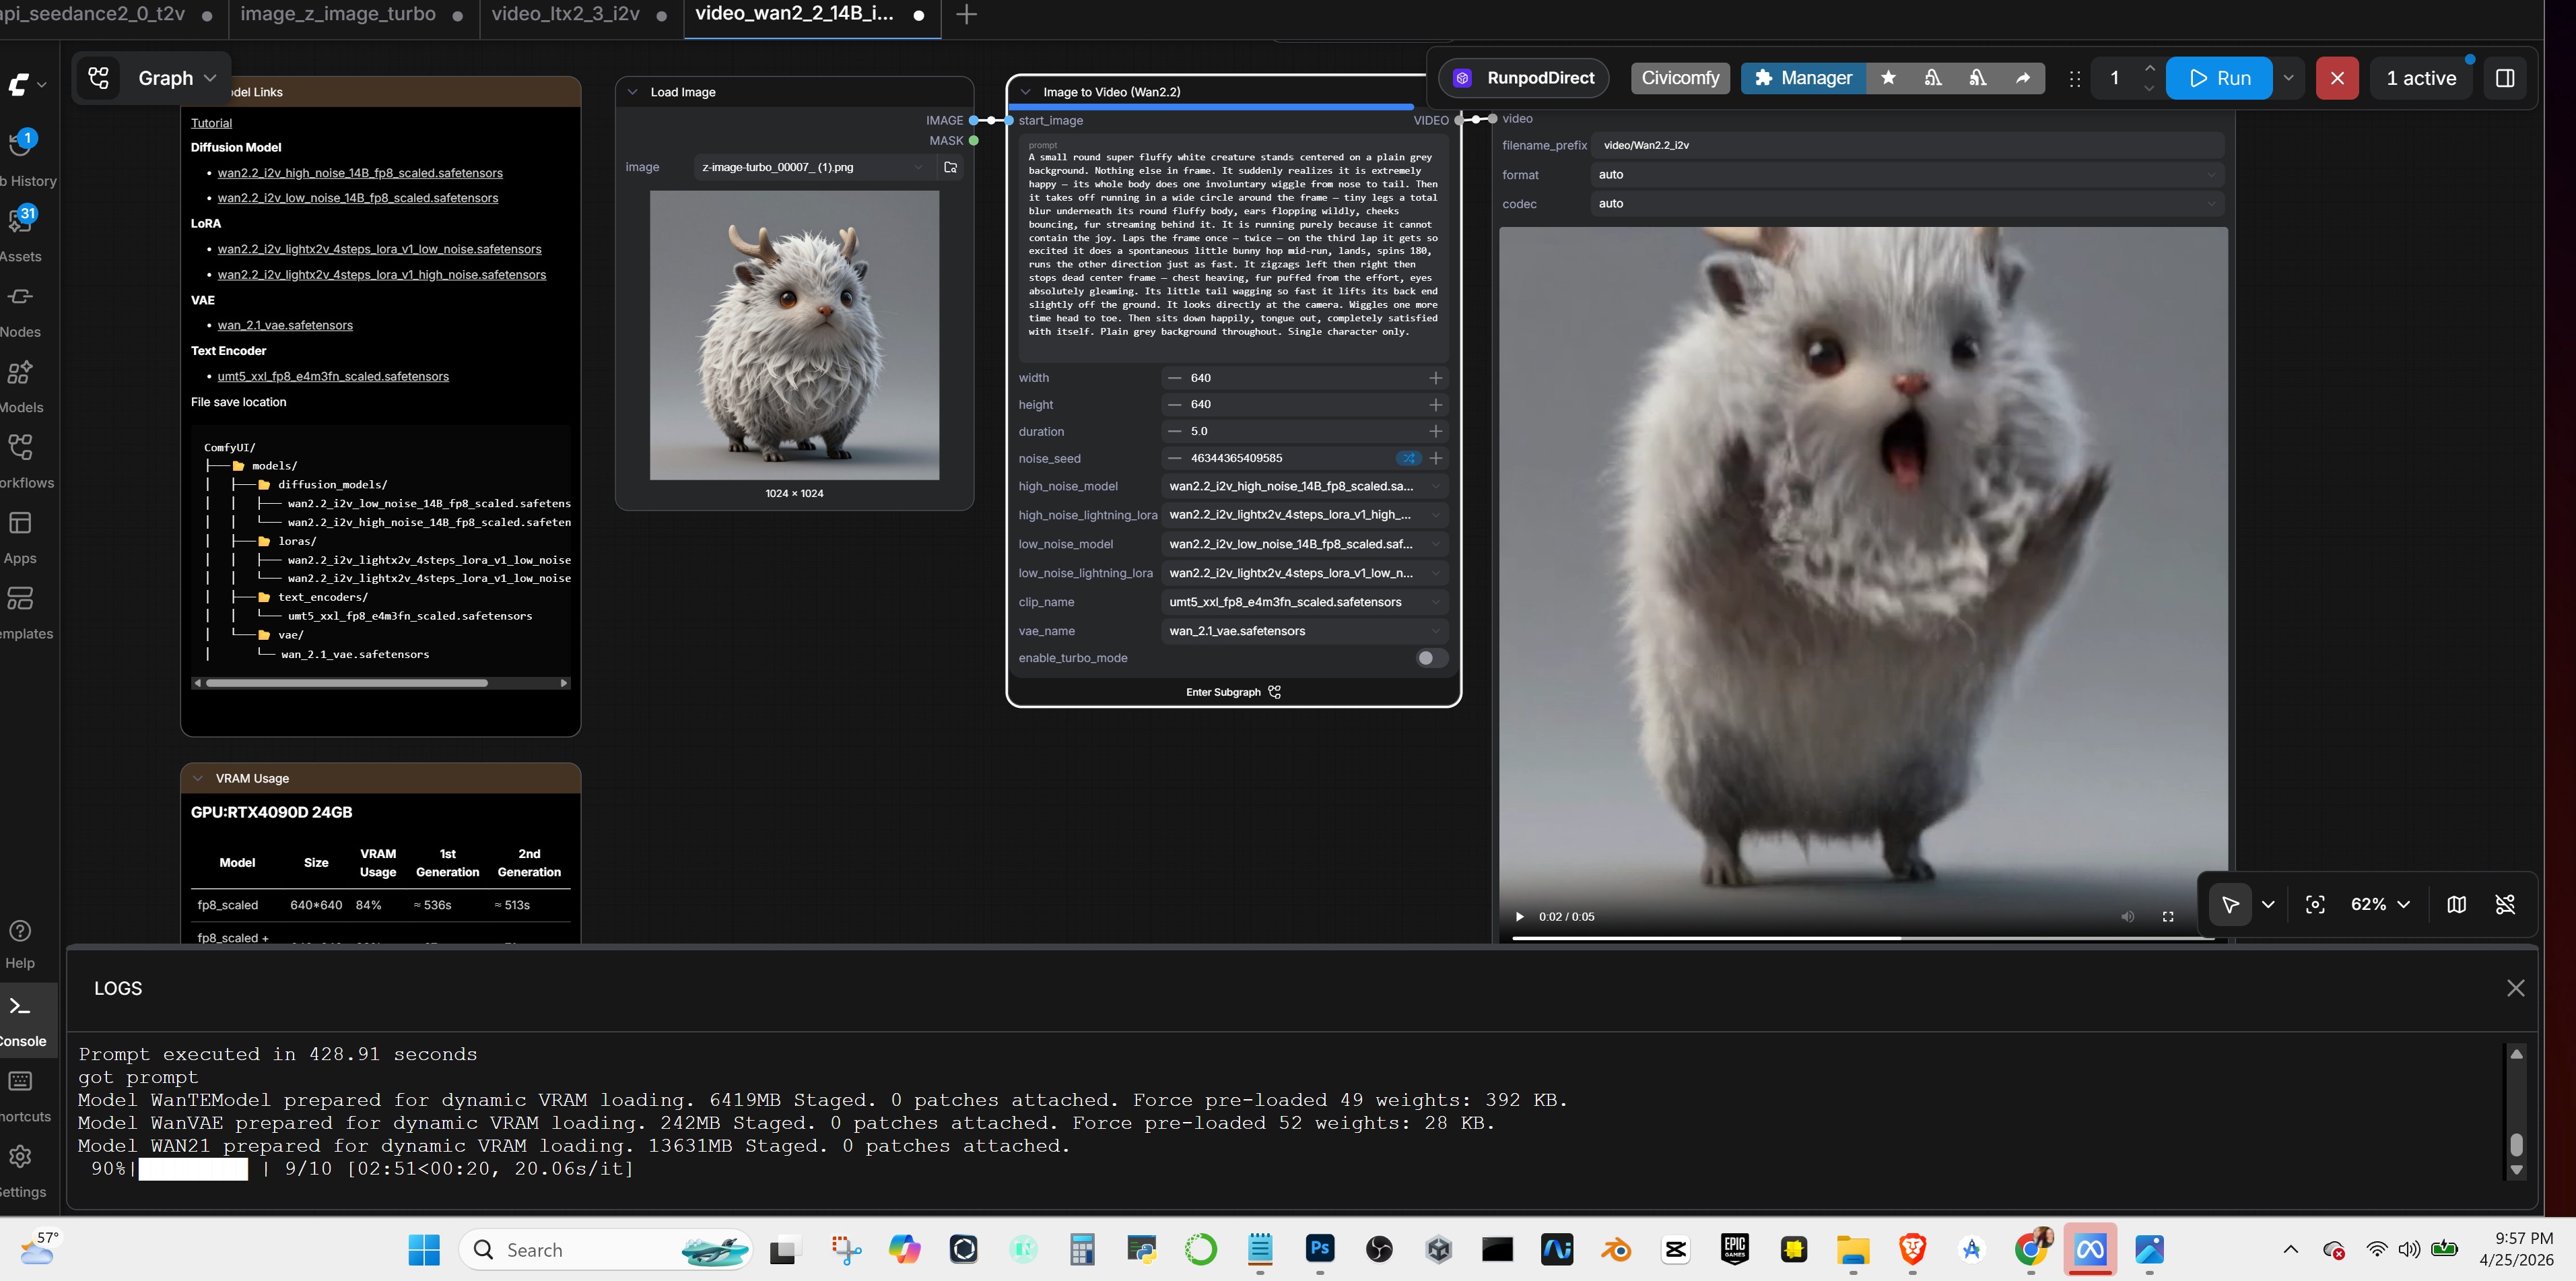Open the wan_2.1_vae.safetensors link
Image resolution: width=2576 pixels, height=1281 pixels.
click(285, 325)
